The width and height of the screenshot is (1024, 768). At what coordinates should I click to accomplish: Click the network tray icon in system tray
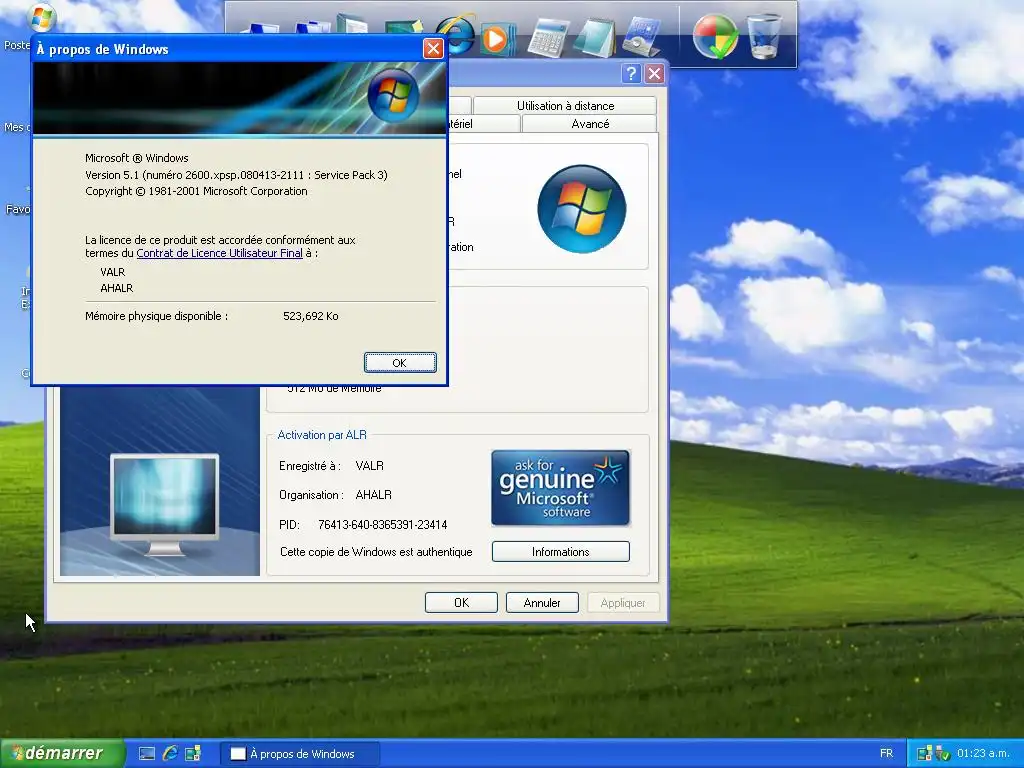click(924, 754)
